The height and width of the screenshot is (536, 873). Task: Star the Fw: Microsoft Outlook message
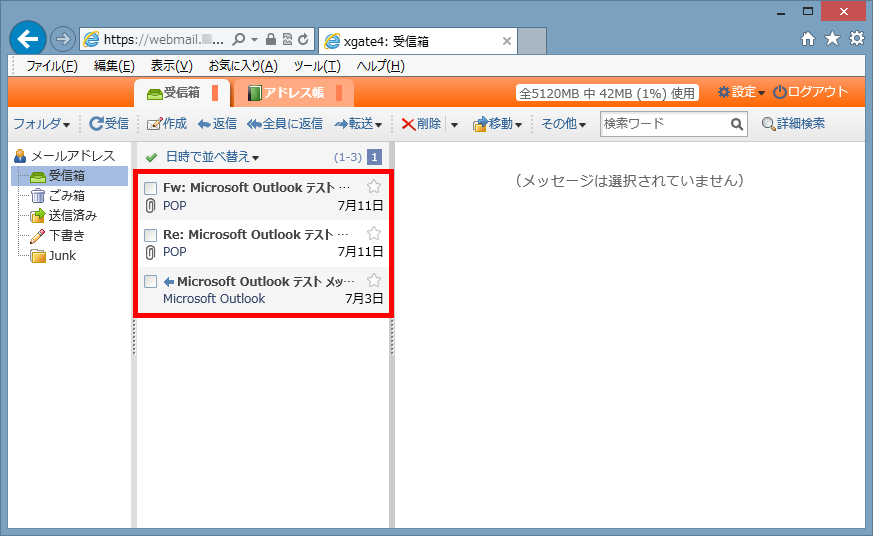click(x=374, y=186)
